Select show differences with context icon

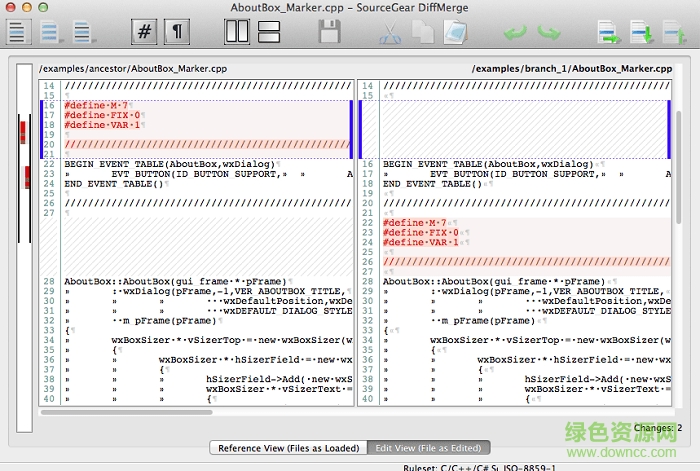pyautogui.click(x=82, y=32)
